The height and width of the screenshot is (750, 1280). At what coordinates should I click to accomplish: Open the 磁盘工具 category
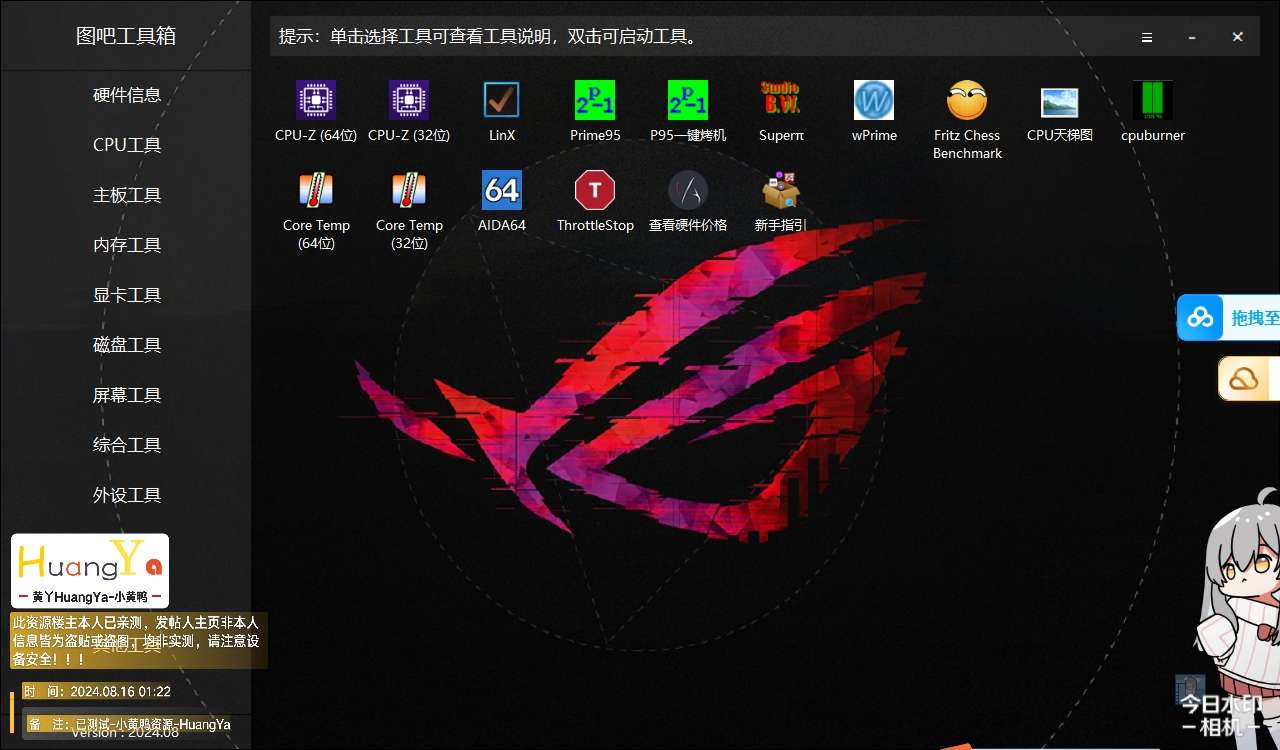[127, 345]
